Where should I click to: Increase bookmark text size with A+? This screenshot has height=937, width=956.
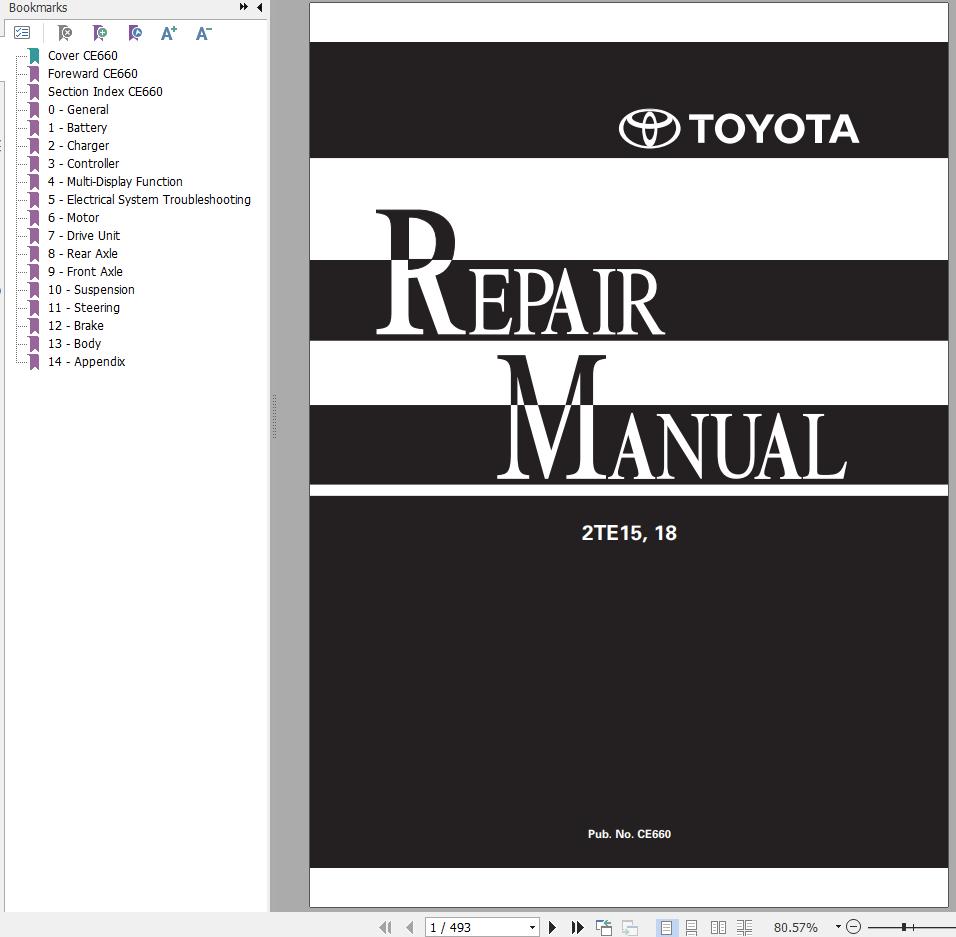pyautogui.click(x=169, y=33)
